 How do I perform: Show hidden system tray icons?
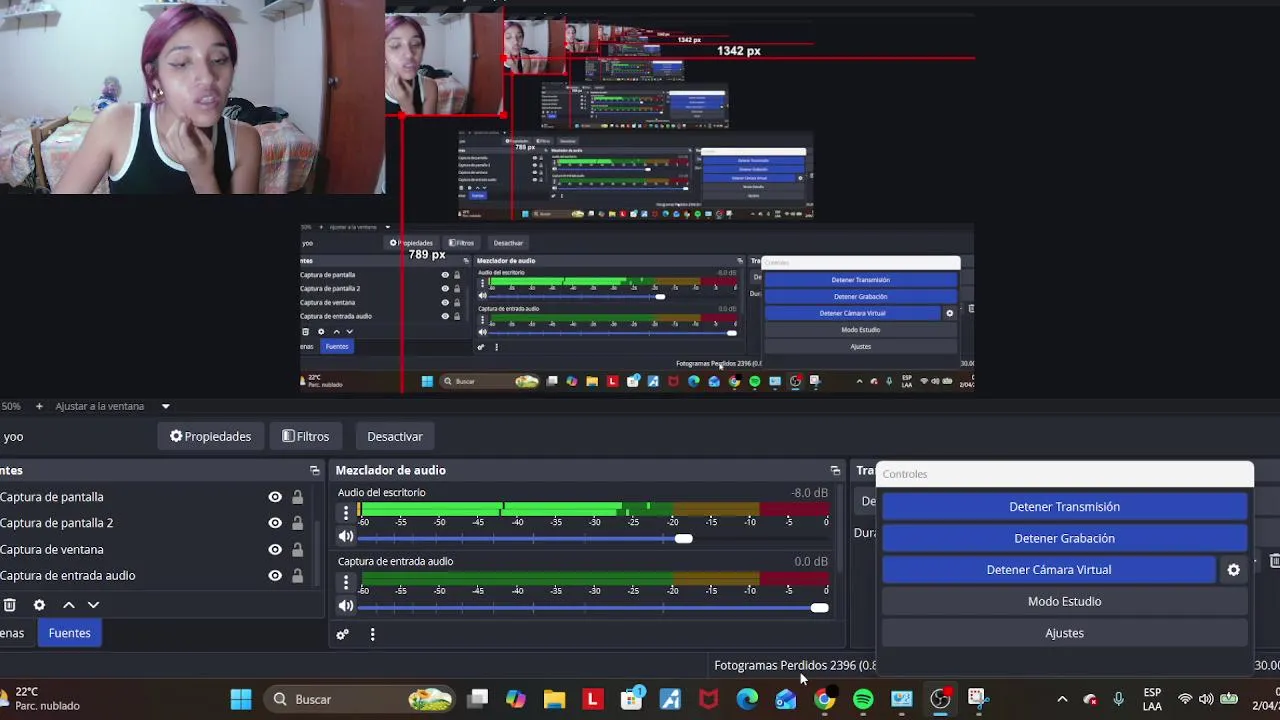click(1062, 699)
